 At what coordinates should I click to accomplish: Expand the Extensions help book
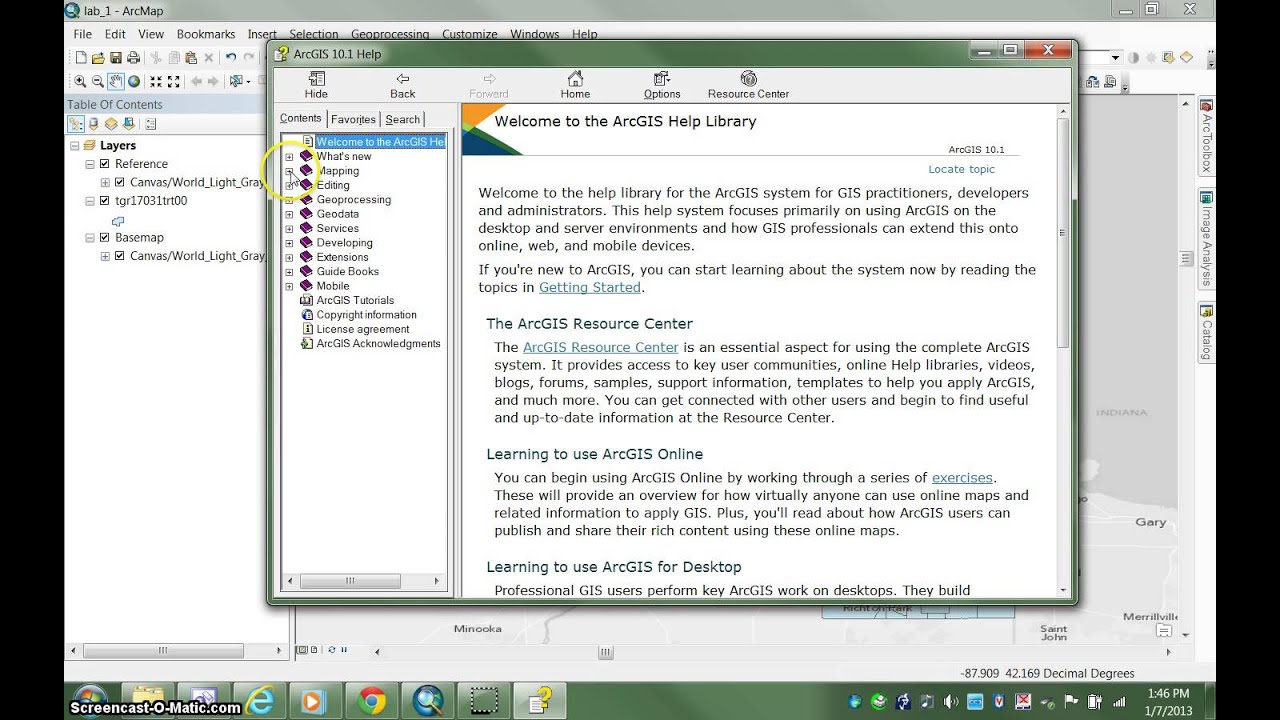click(290, 257)
